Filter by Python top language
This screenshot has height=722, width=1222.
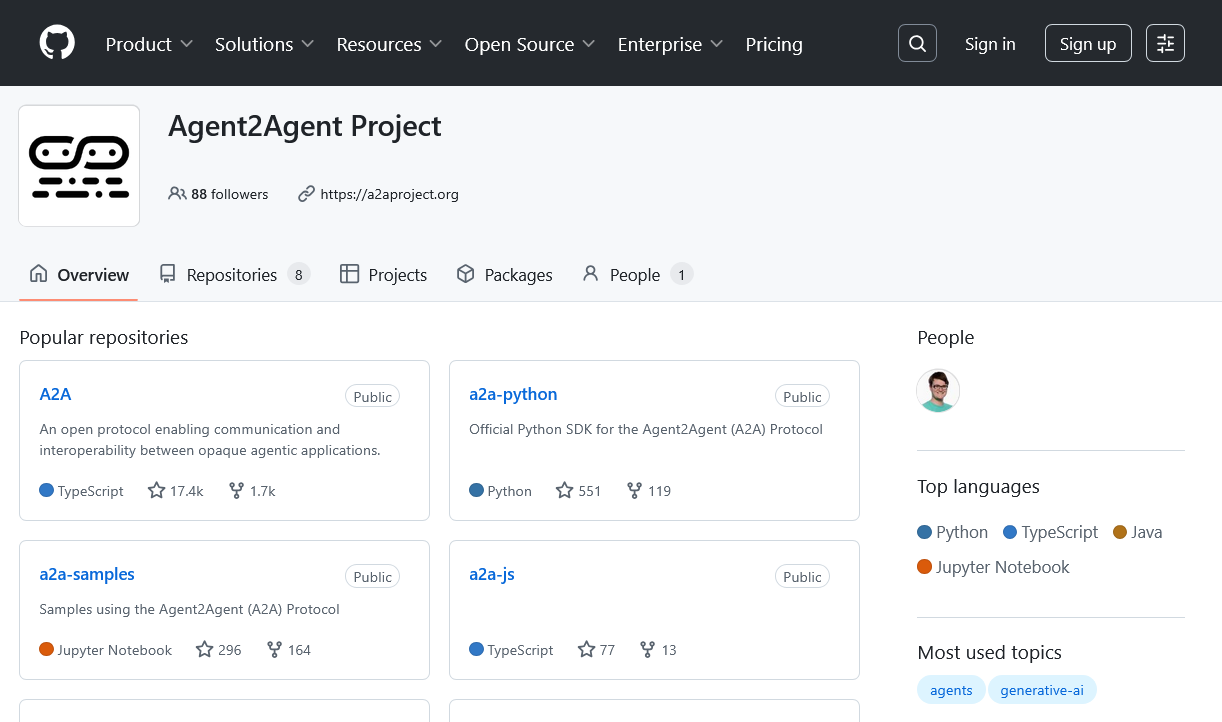click(952, 532)
